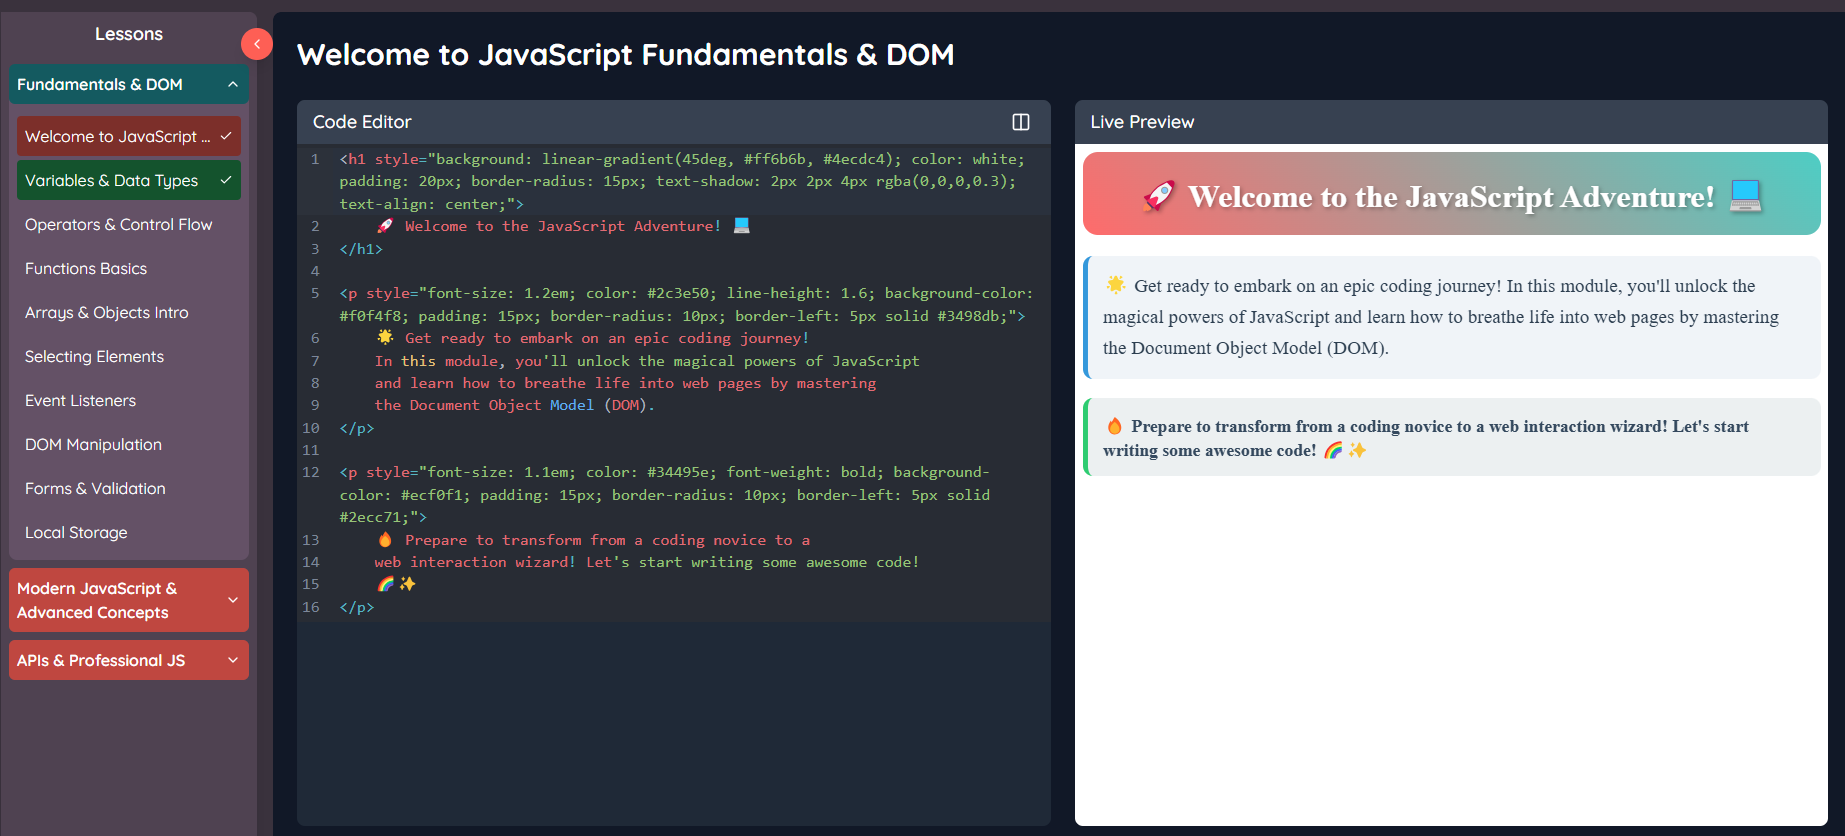
Task: Click closing </p> tag on line 16
Action: point(357,607)
